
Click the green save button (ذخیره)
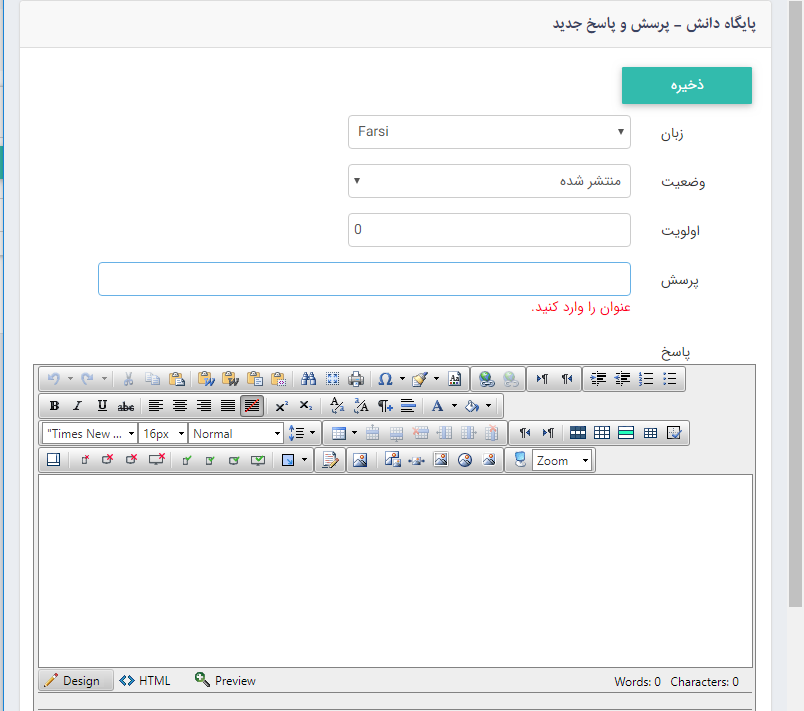(x=686, y=85)
